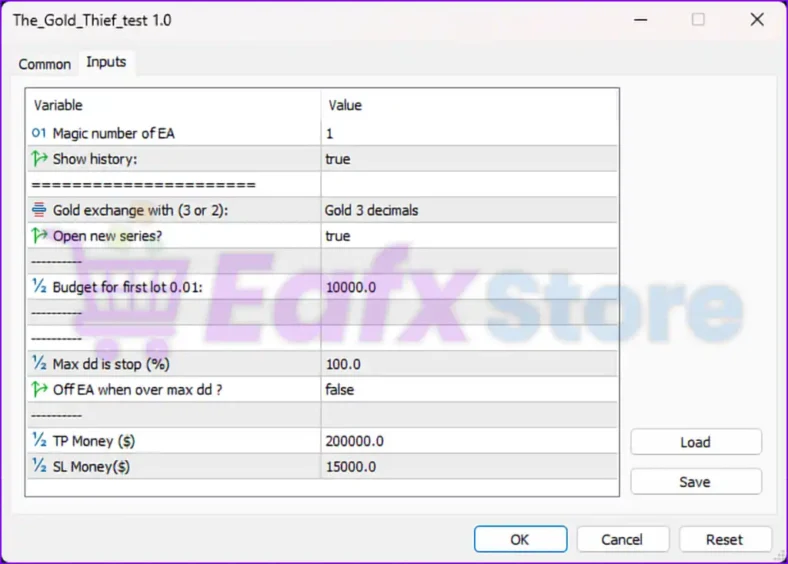The image size is (788, 564).
Task: Click the boolean icon beside Open new series
Action: 39,235
